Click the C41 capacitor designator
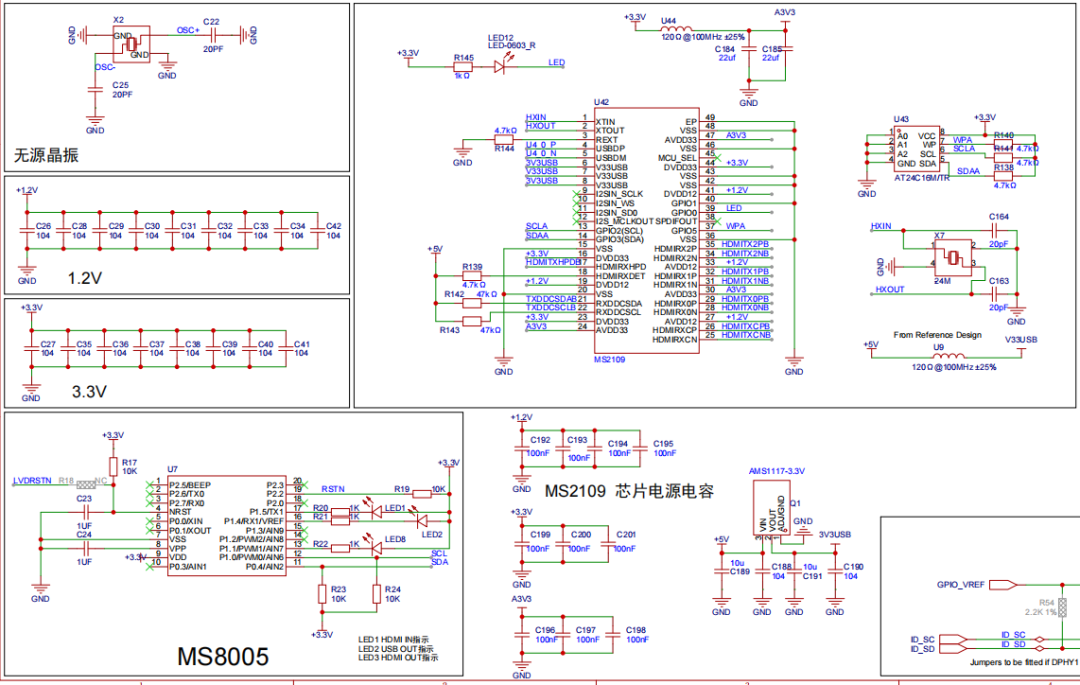The image size is (1080, 685). pyautogui.click(x=302, y=344)
